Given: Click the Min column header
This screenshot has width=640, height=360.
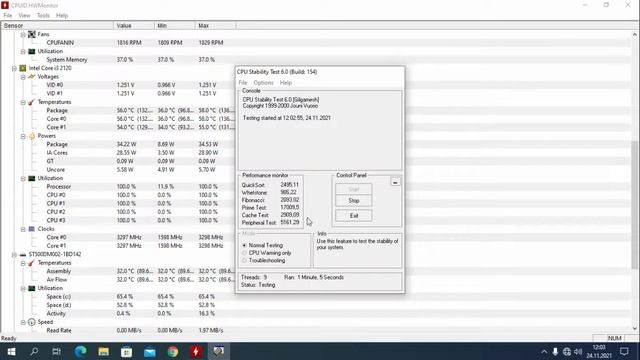Looking at the screenshot, I should point(175,26).
